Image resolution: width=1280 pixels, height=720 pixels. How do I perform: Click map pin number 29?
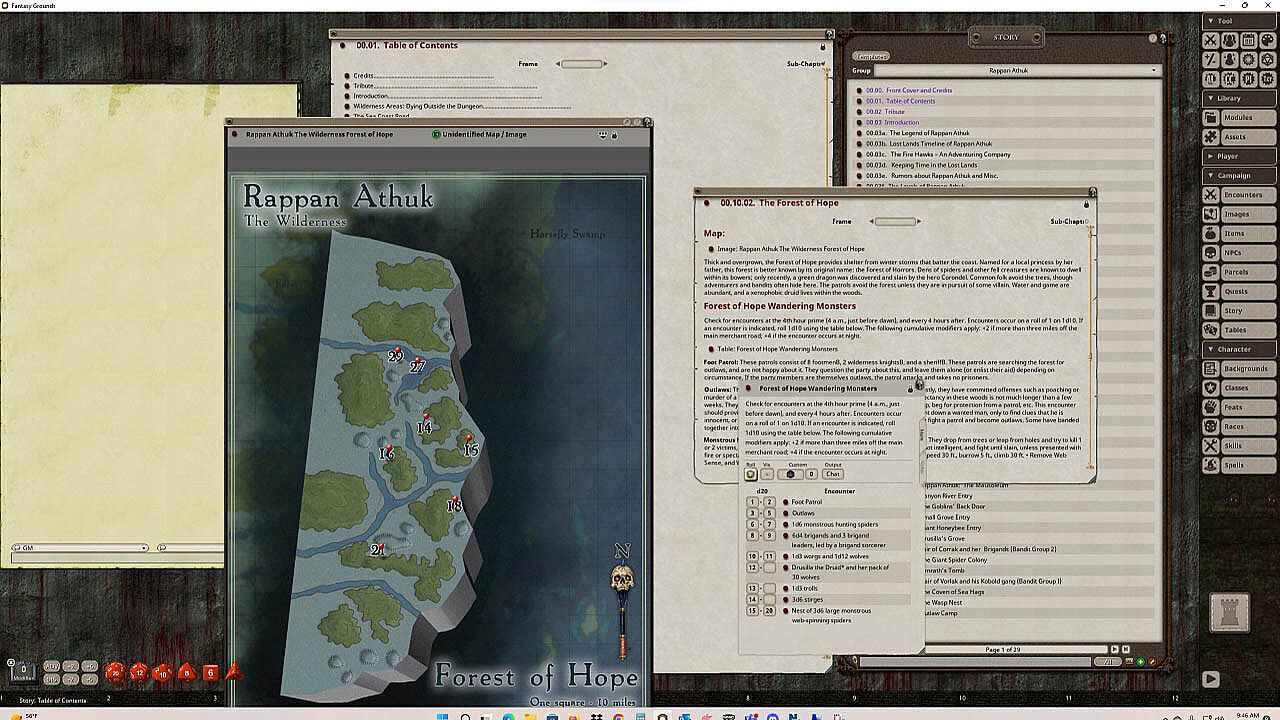click(396, 355)
